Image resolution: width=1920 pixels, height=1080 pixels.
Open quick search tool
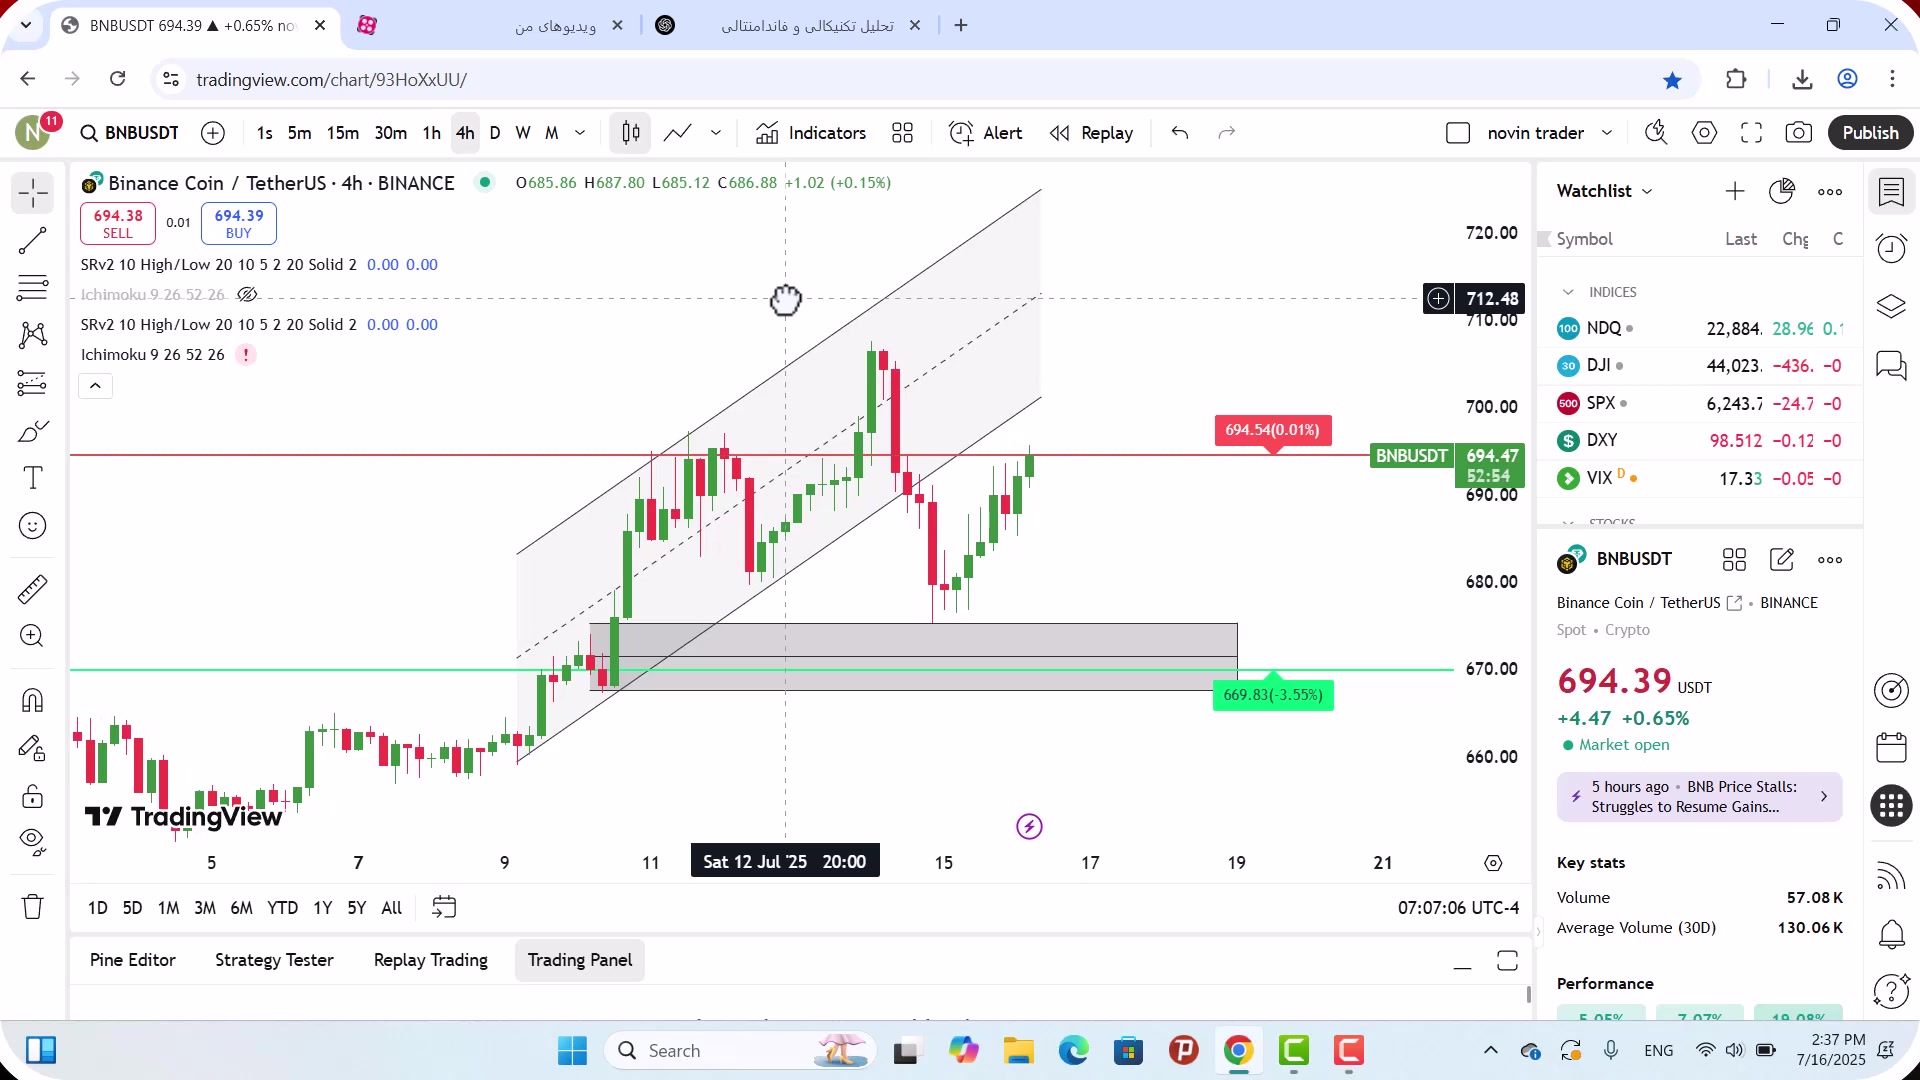coord(1656,133)
